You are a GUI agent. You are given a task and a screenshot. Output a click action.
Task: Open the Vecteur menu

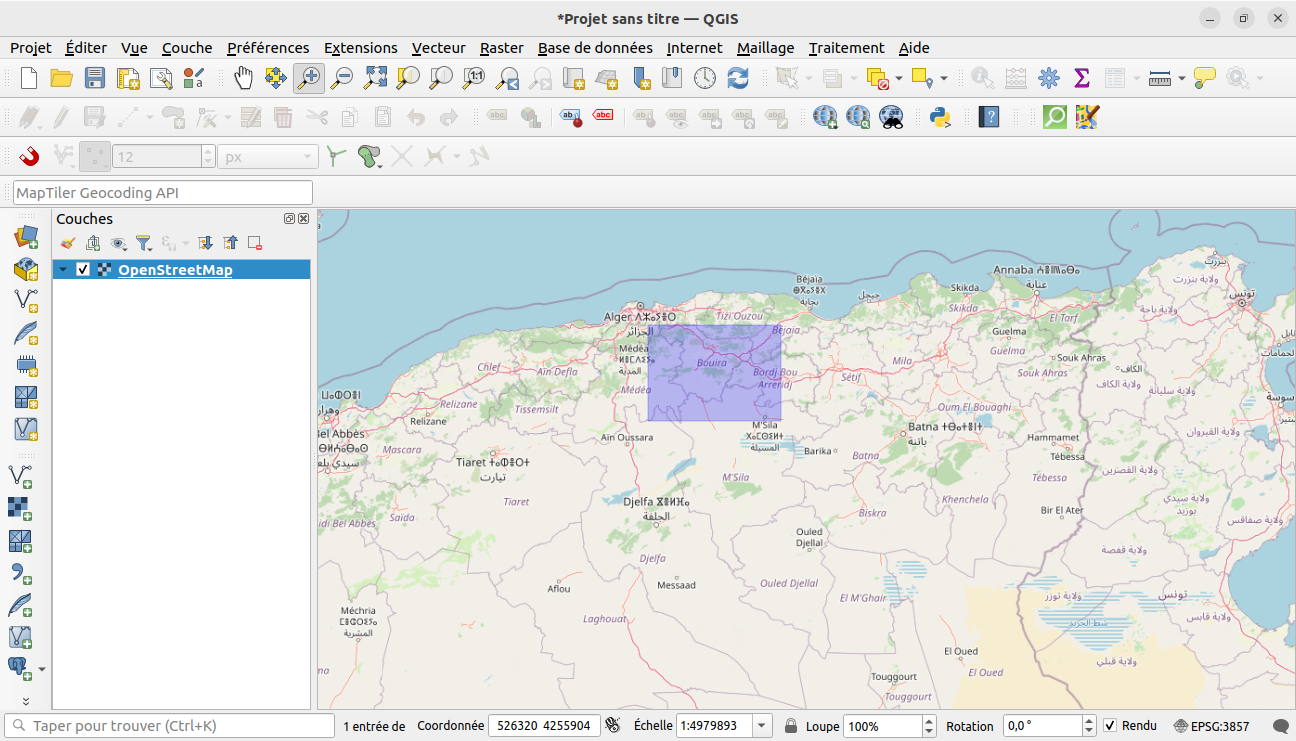[x=439, y=48]
